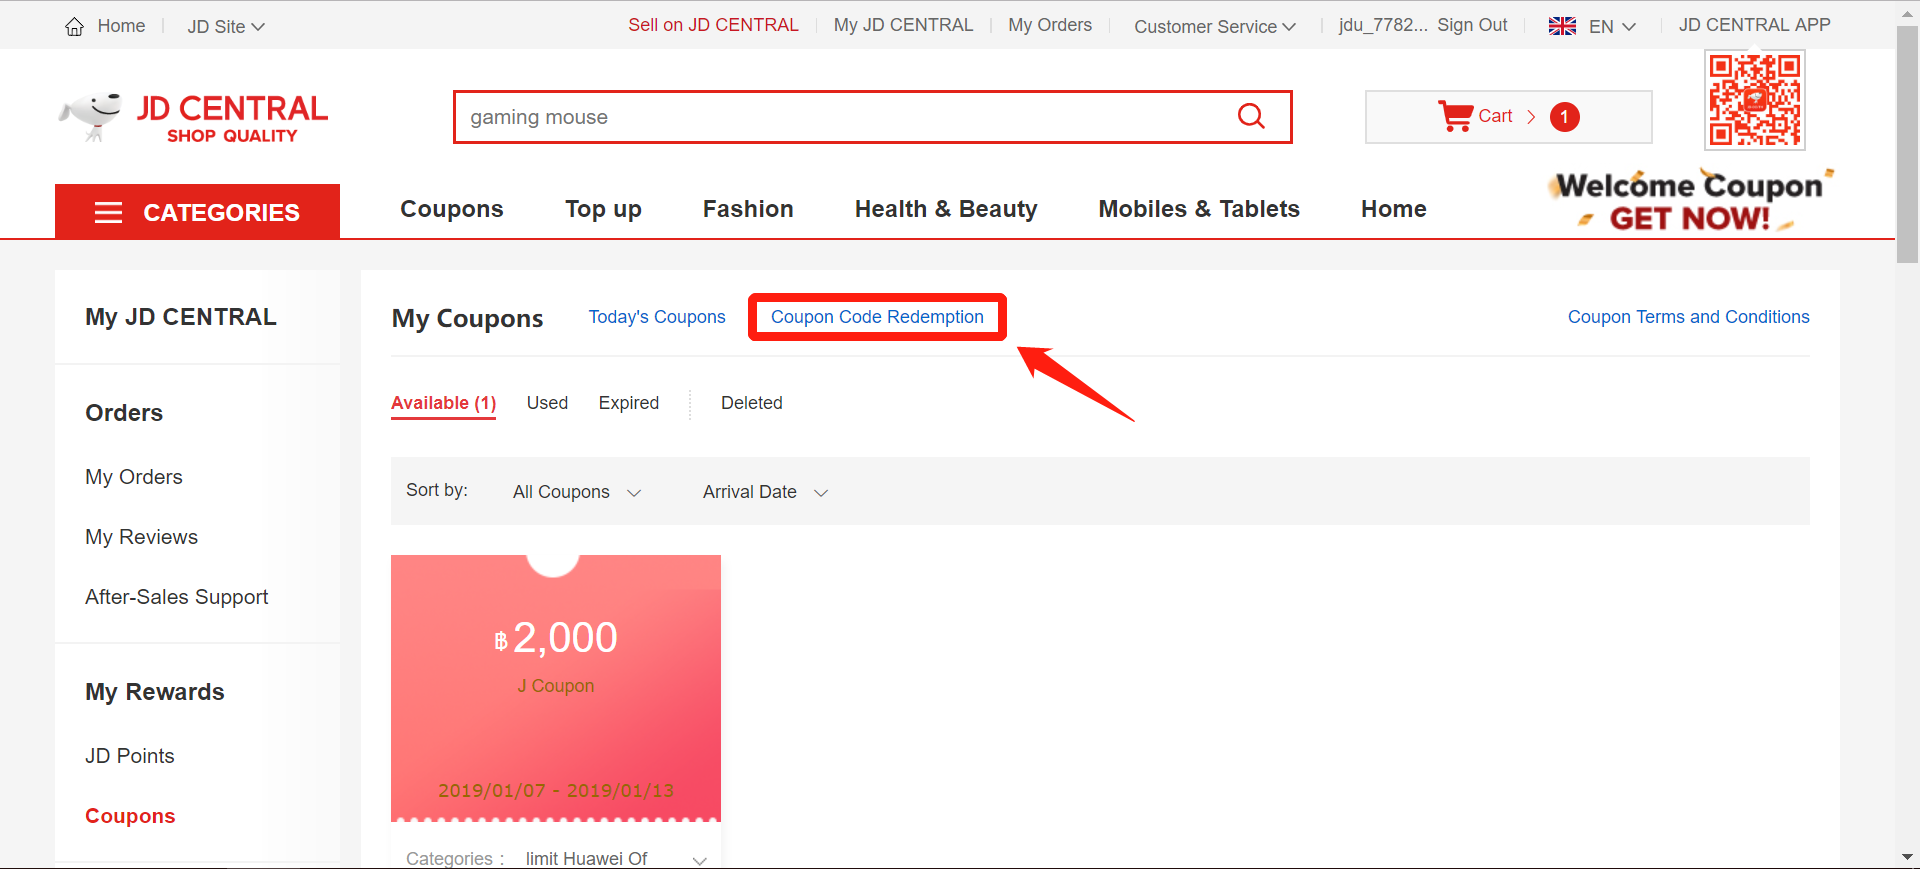Open the Fashion navigation item
Viewport: 1920px width, 869px height.
pyautogui.click(x=748, y=209)
